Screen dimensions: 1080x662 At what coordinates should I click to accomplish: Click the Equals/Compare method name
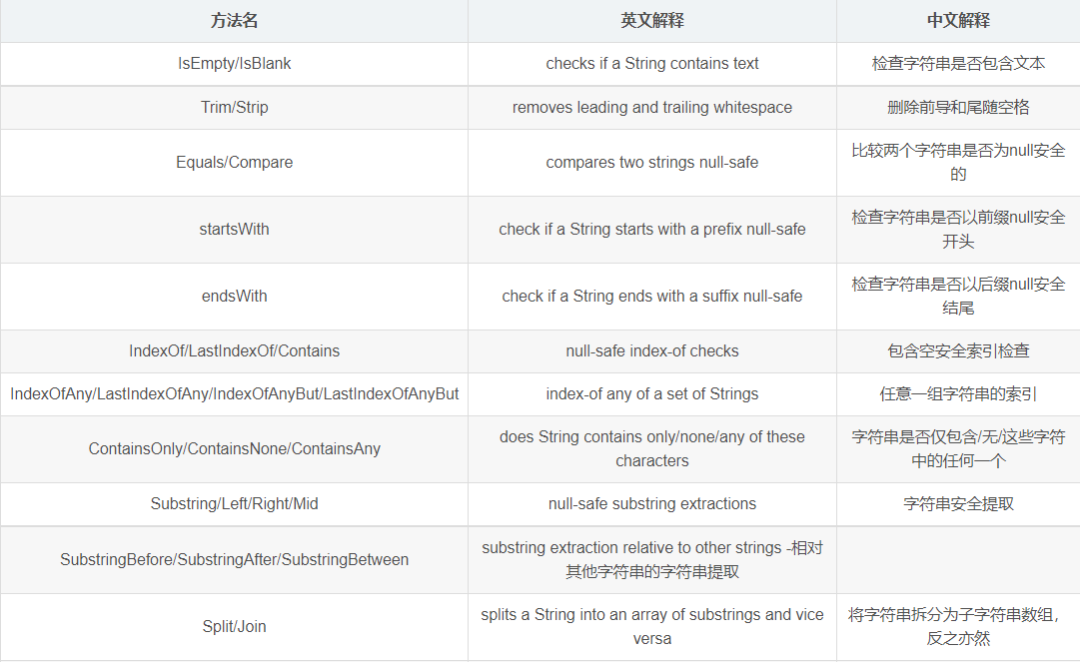(234, 163)
